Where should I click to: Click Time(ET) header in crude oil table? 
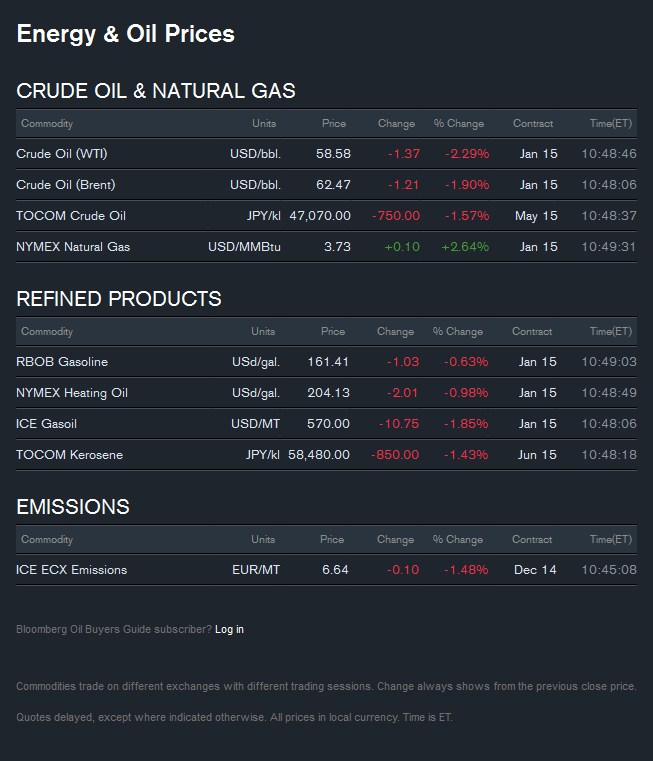click(x=611, y=124)
